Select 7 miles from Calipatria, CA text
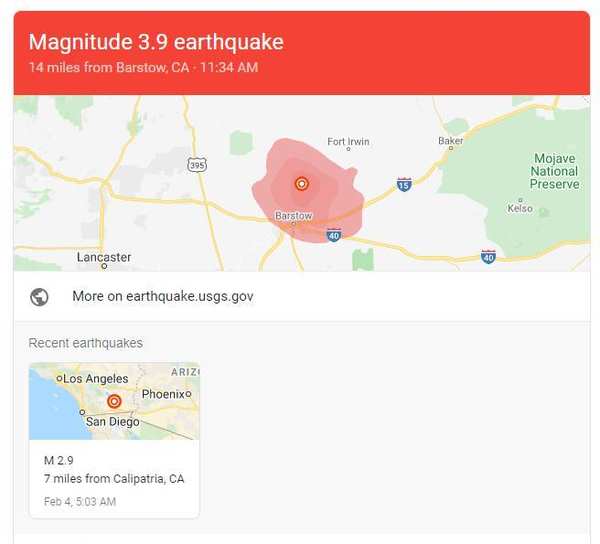The height and width of the screenshot is (544, 600). pyautogui.click(x=114, y=479)
